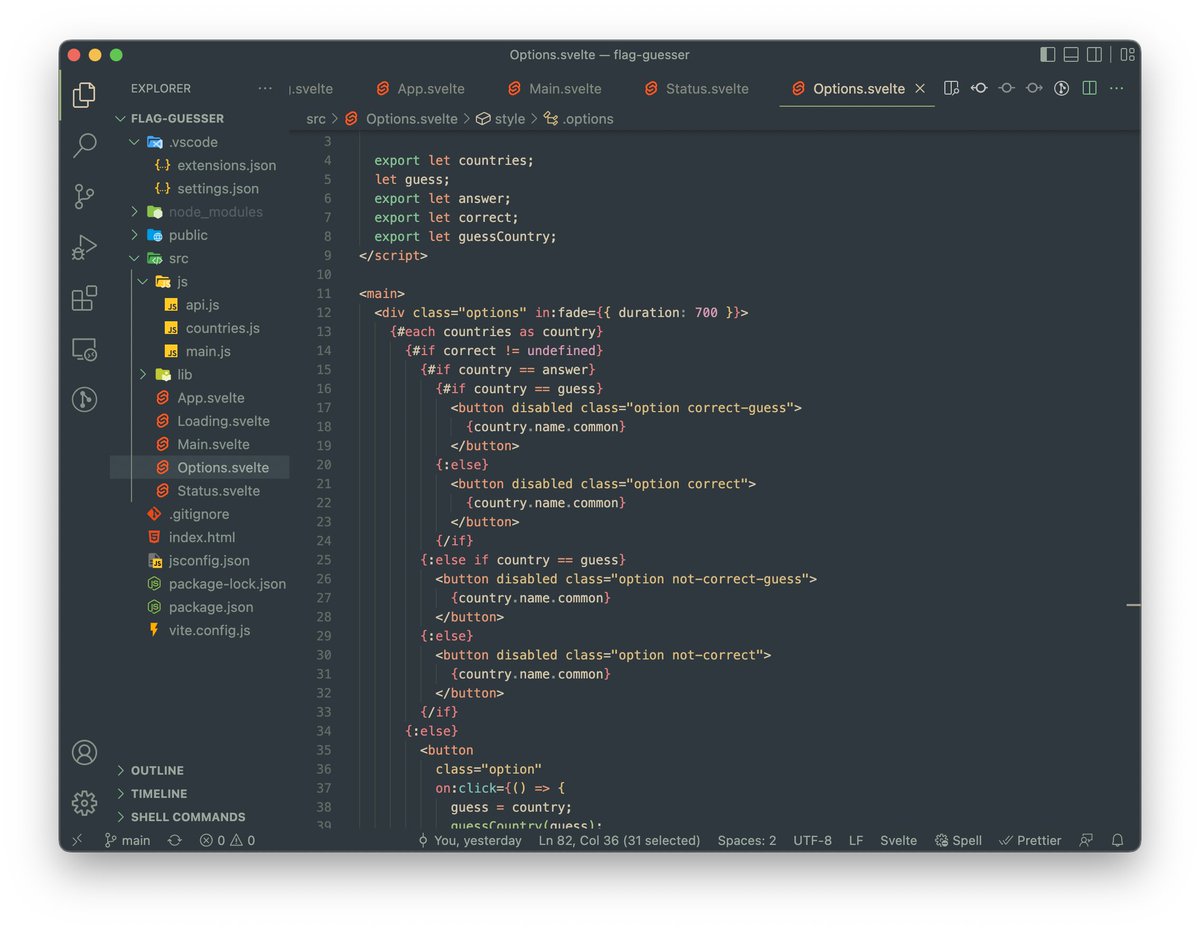The width and height of the screenshot is (1200, 930).
Task: Change the UTF-8 file encoding
Action: click(812, 841)
